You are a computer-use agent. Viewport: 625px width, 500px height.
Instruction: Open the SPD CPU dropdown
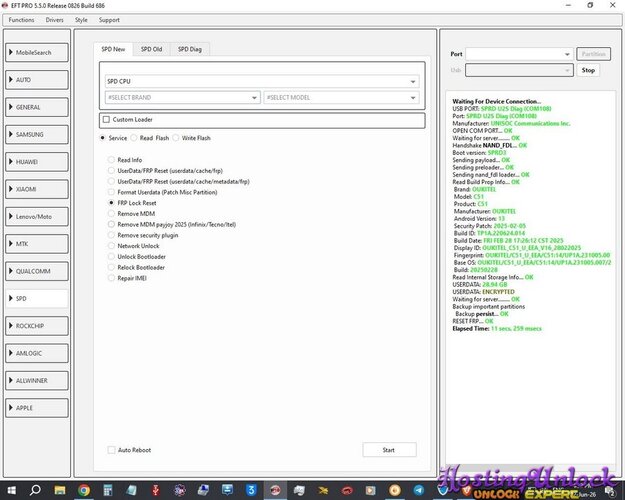(262, 81)
